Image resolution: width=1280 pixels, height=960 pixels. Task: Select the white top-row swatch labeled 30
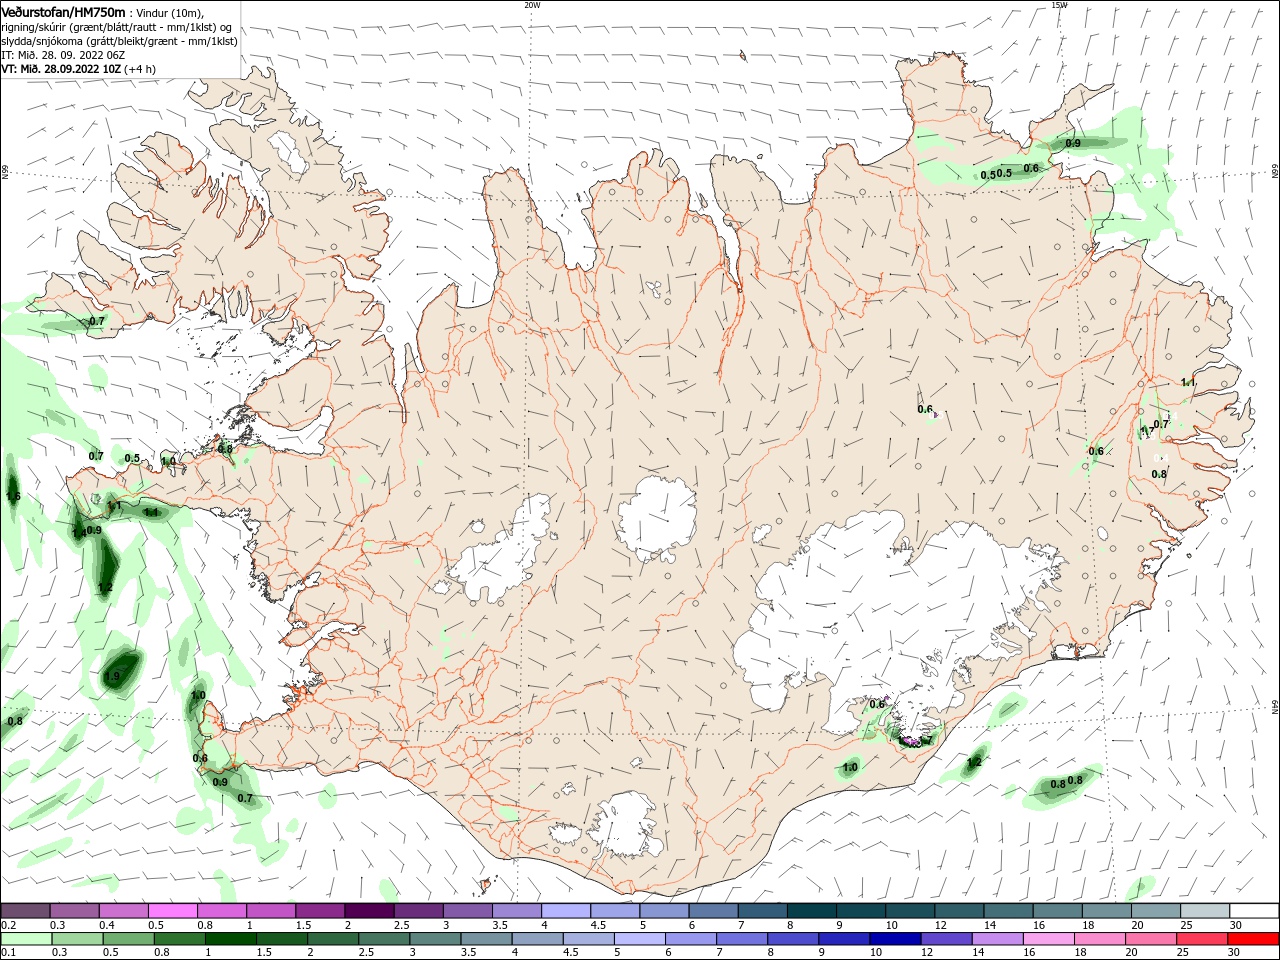pos(1255,911)
